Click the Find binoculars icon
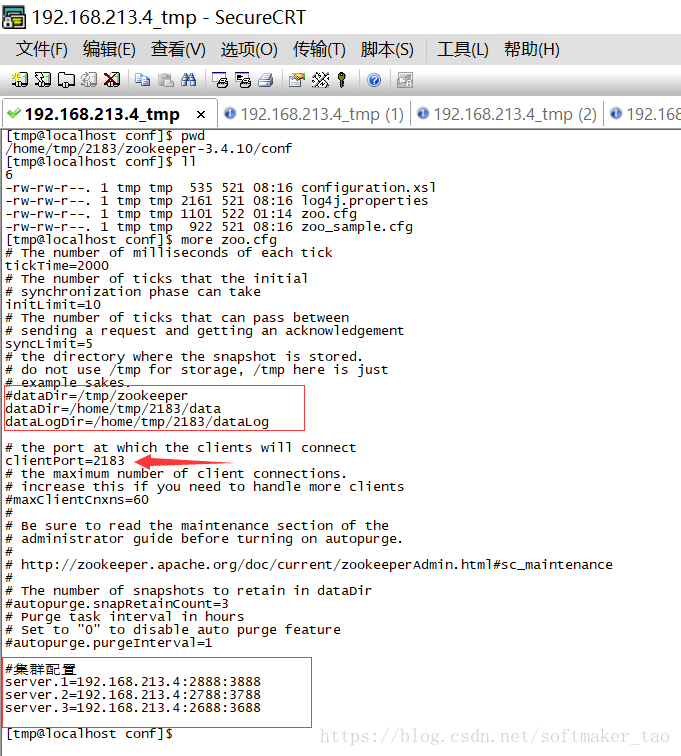This screenshot has height=756, width=681. (x=189, y=80)
